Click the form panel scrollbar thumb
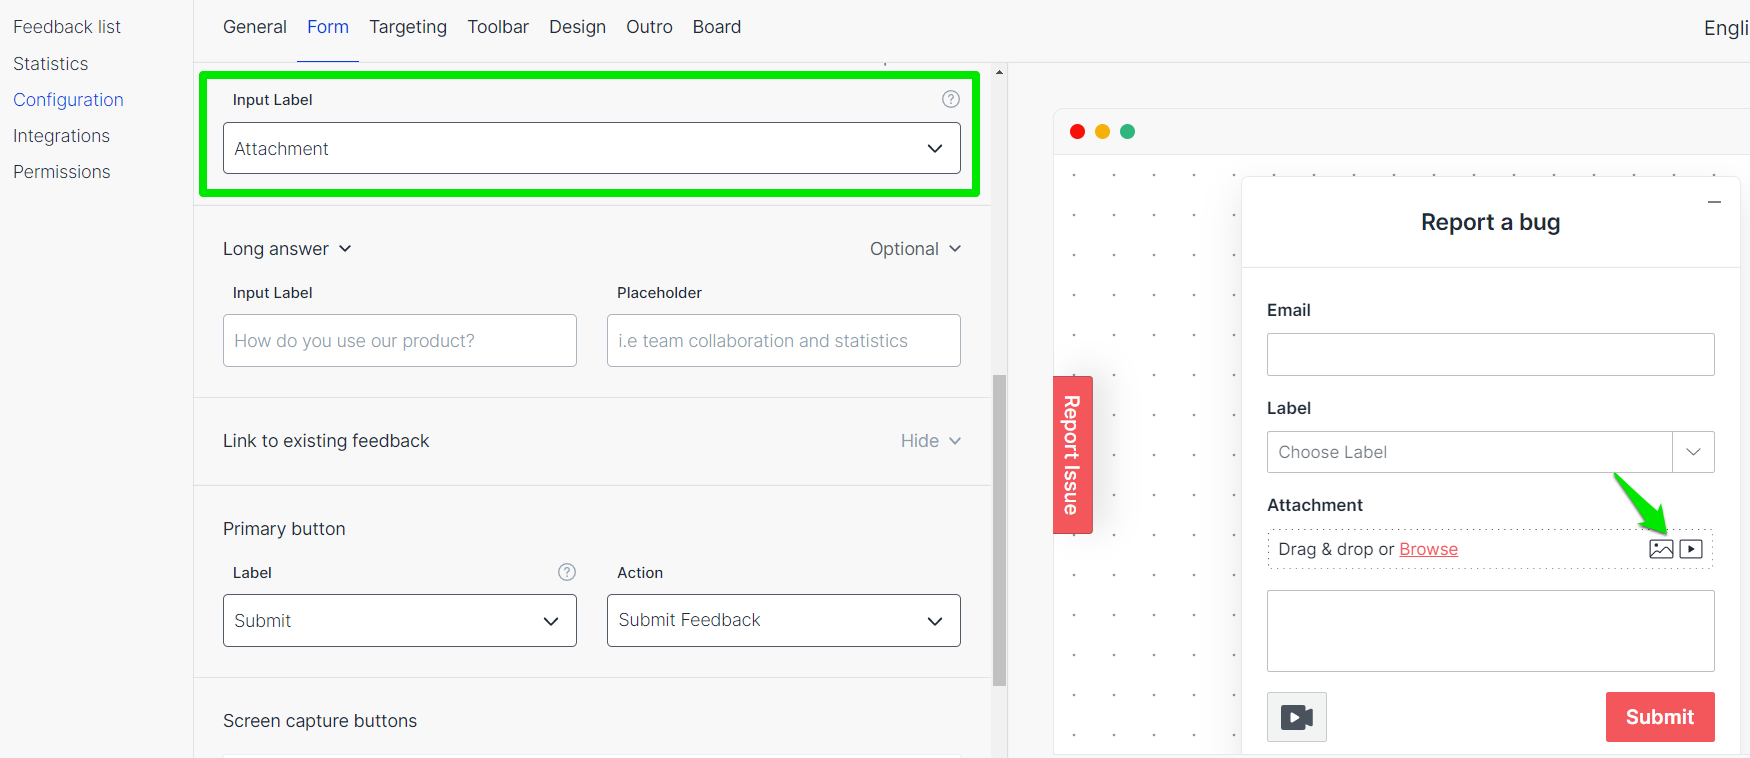 point(999,530)
